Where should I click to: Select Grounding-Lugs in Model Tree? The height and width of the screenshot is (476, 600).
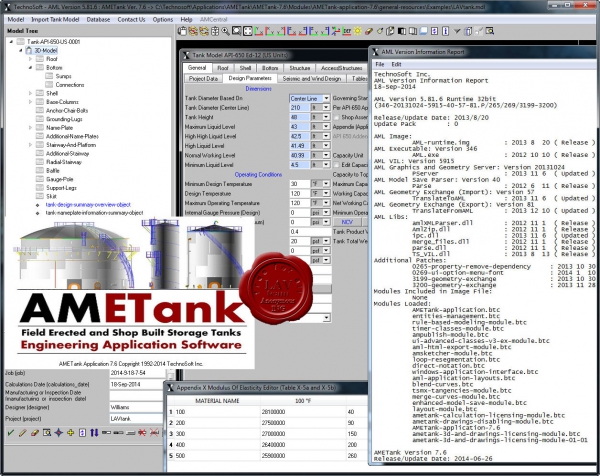pyautogui.click(x=64, y=119)
